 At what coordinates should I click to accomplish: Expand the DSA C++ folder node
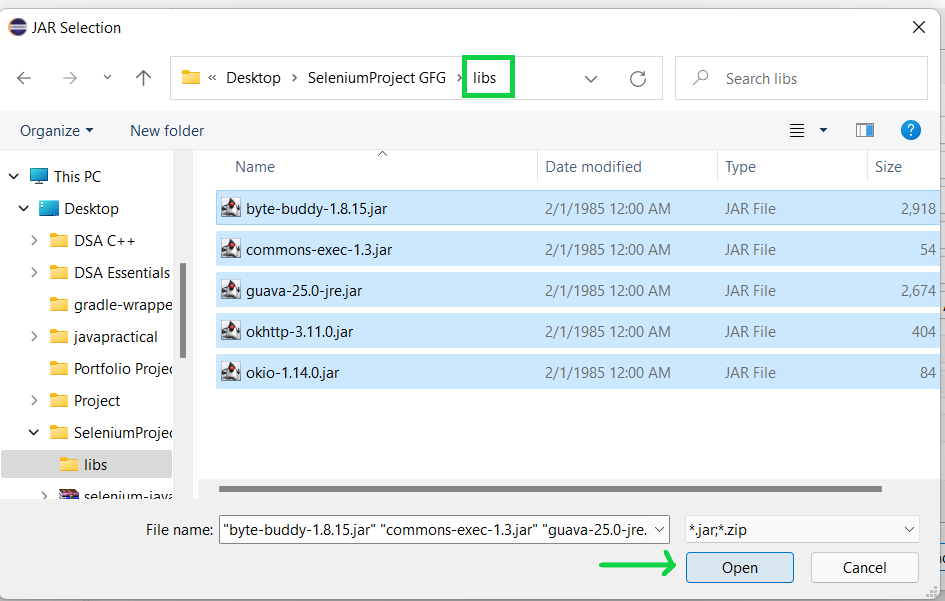[34, 241]
